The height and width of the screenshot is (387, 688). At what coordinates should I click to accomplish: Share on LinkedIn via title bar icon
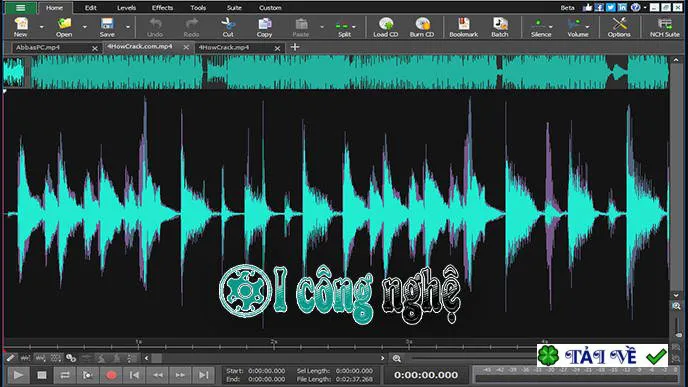[x=622, y=7]
